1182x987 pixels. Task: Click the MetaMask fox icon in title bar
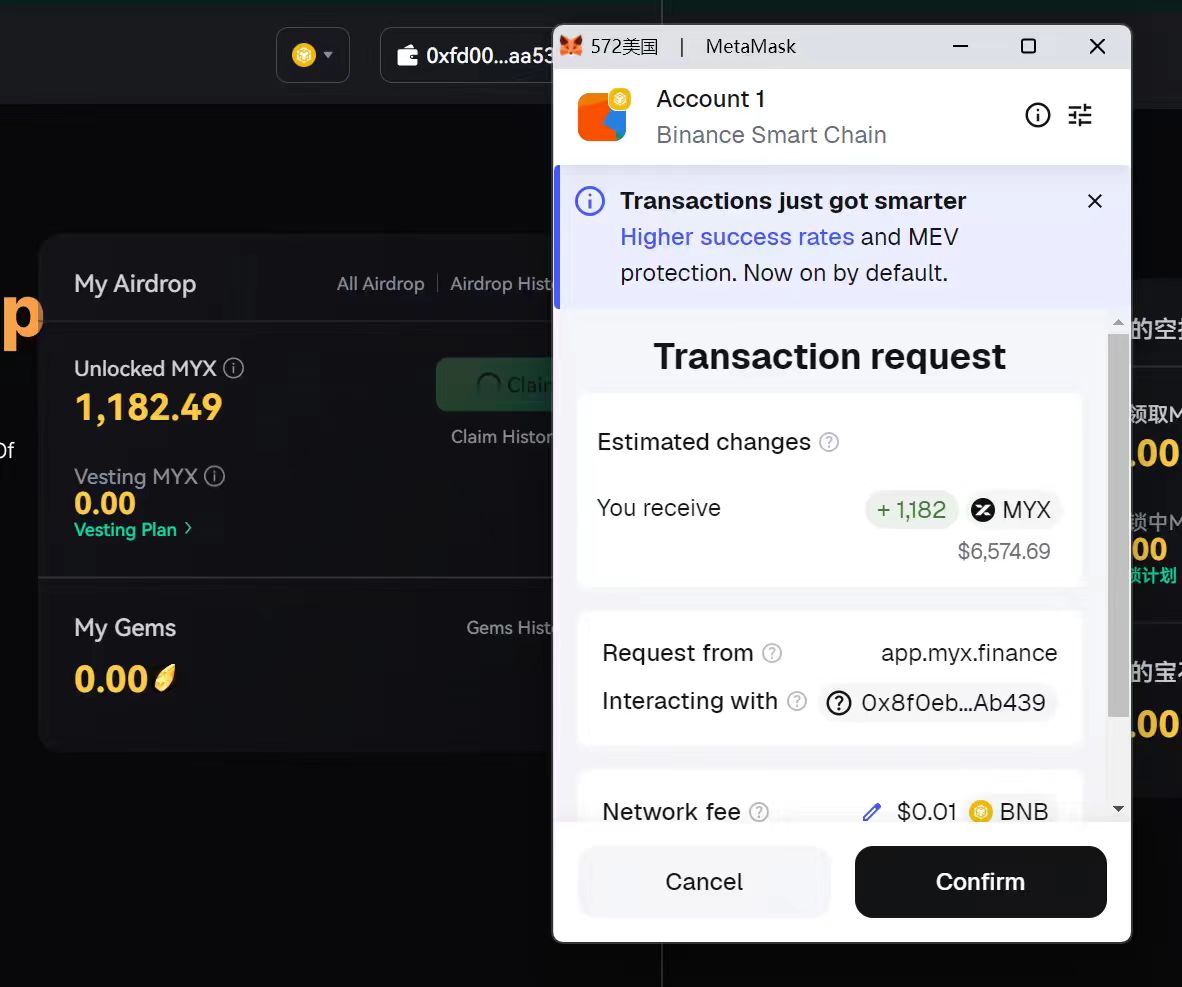tap(571, 46)
